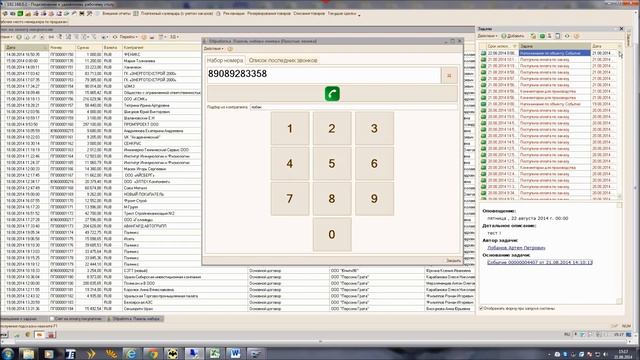Open 'Действия' dropdown in the tasks panel
The width and height of the screenshot is (640, 360).
pyautogui.click(x=488, y=36)
